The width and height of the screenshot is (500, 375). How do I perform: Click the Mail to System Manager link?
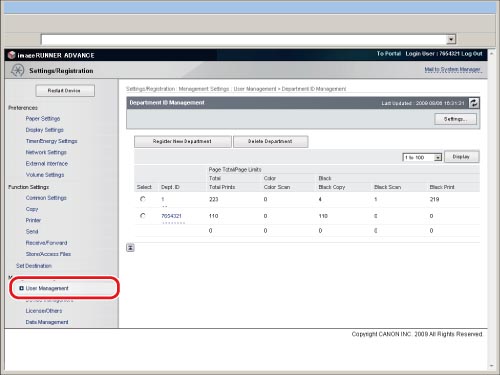tap(452, 70)
